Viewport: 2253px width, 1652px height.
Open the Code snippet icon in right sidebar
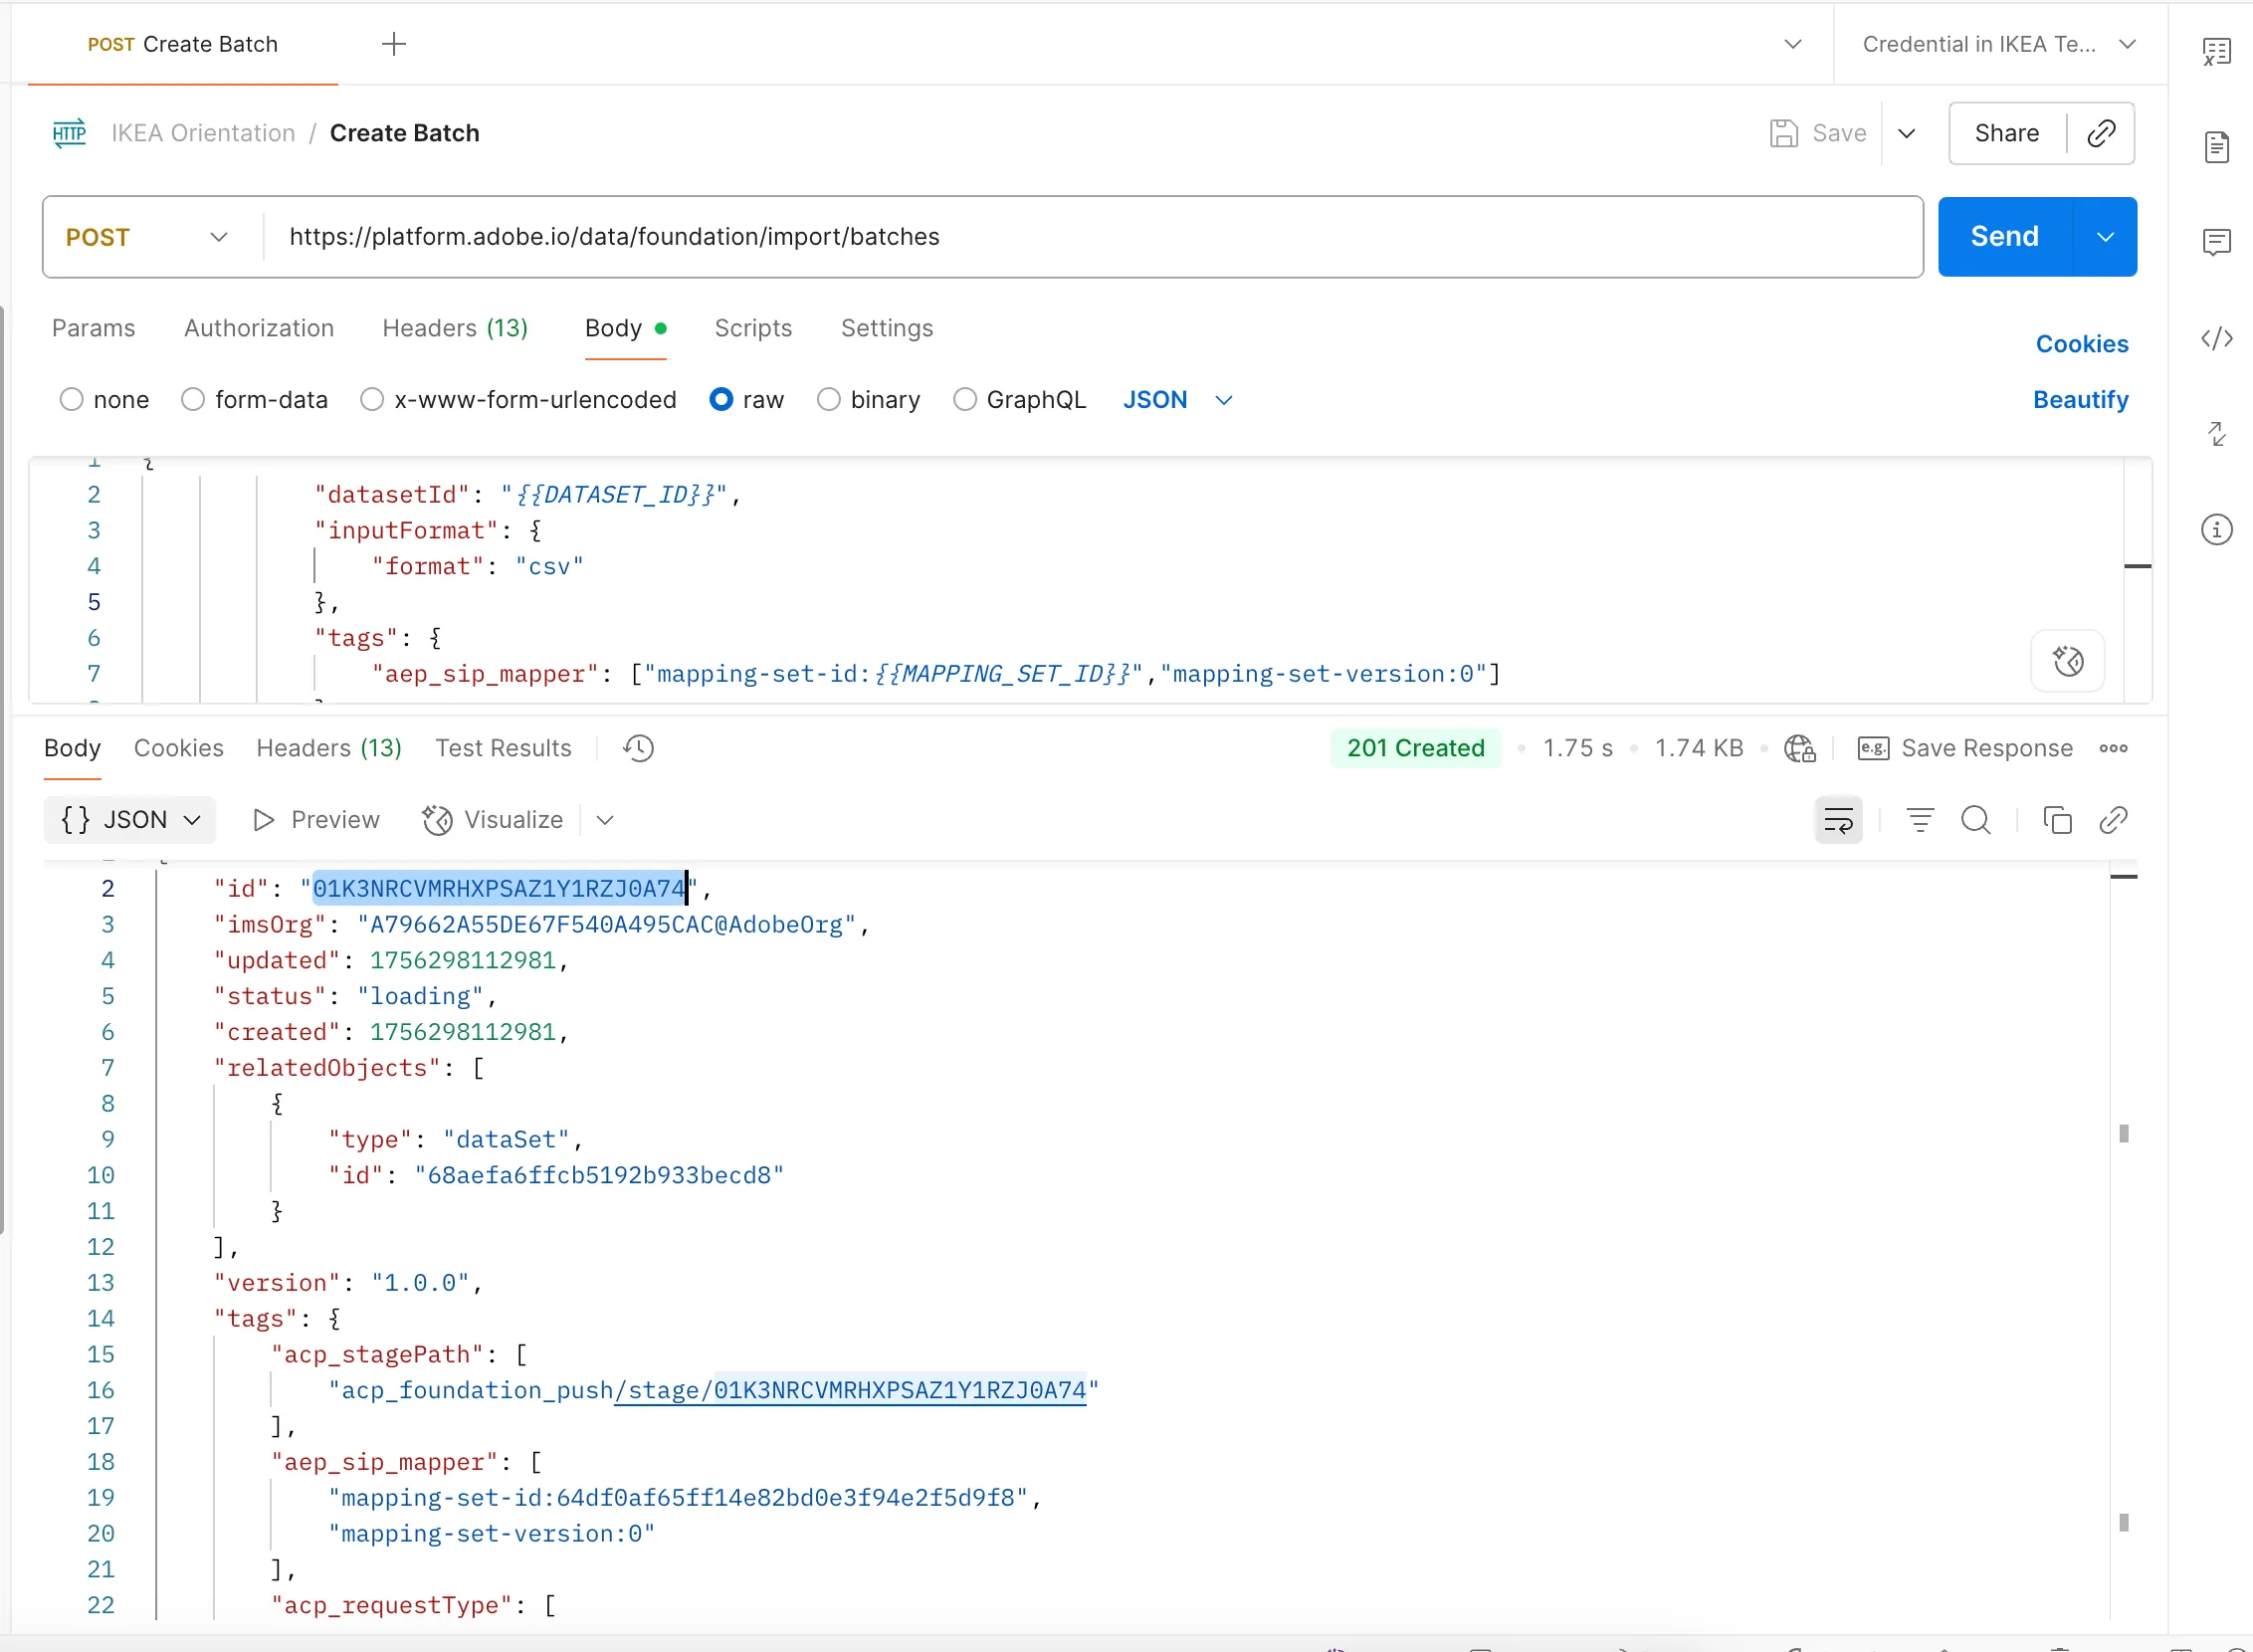coord(2216,338)
